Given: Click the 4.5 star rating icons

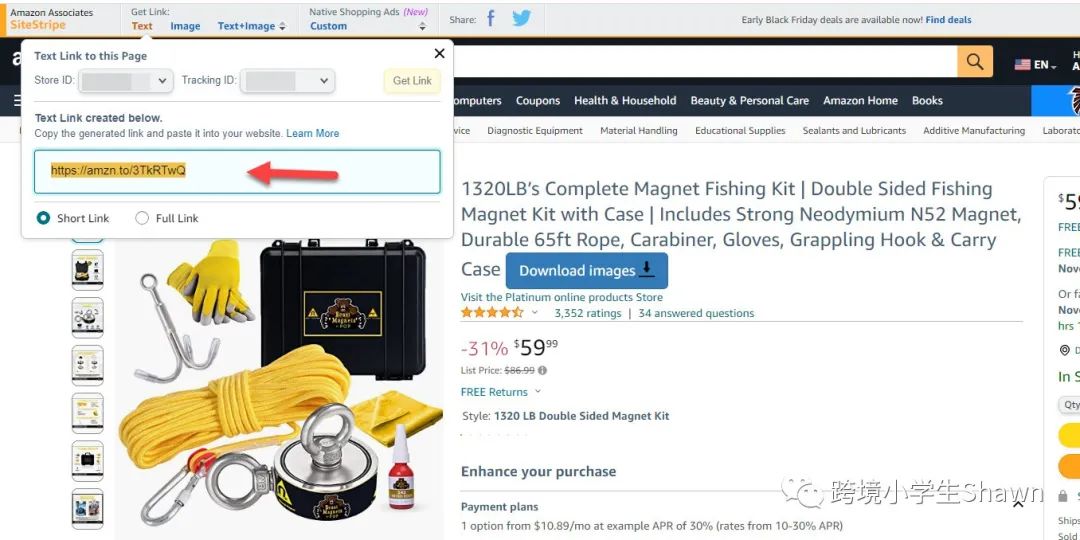Looking at the screenshot, I should (492, 313).
